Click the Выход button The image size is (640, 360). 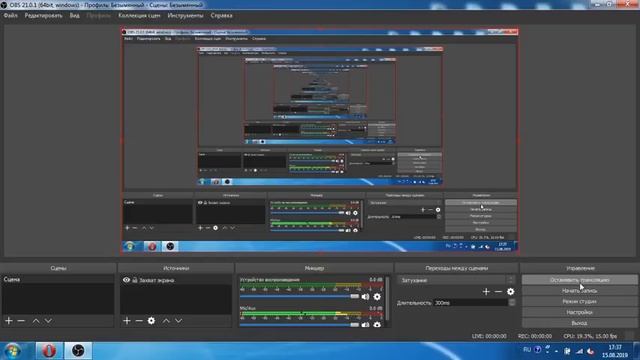point(579,323)
